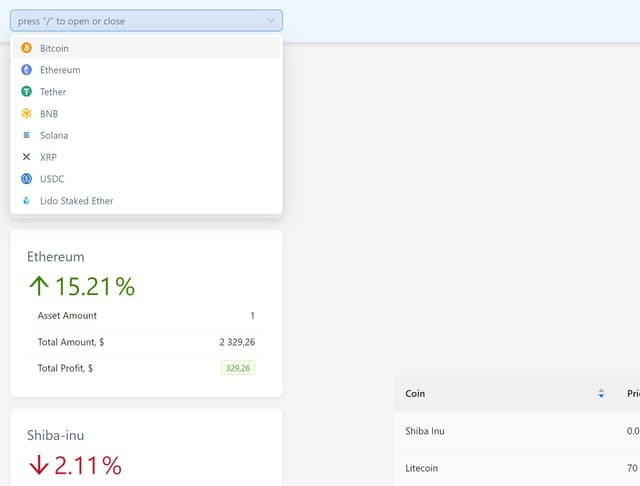Click the XRP cross icon

pos(27,157)
